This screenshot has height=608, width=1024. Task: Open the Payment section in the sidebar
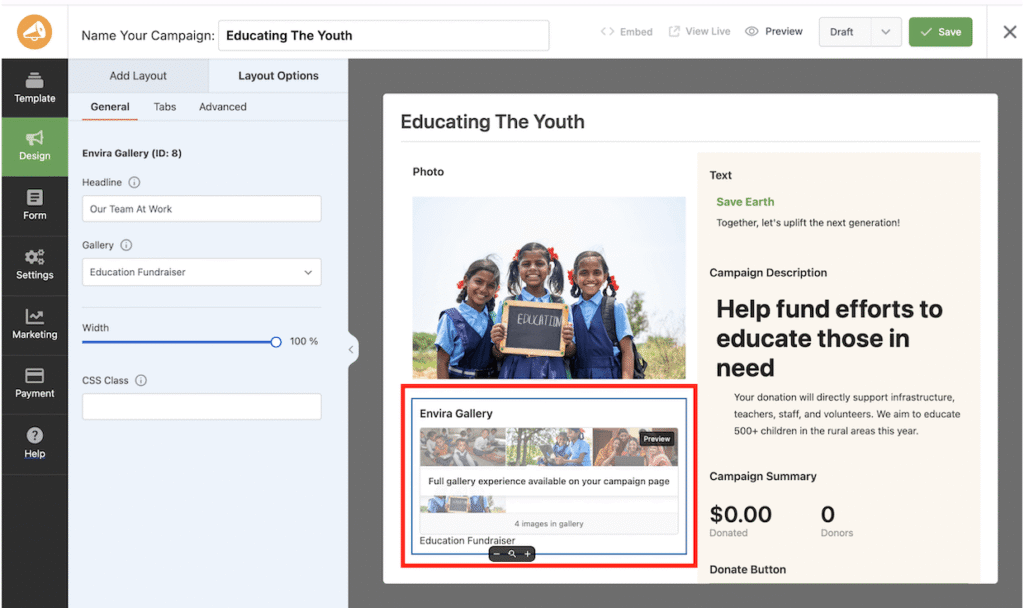(x=34, y=383)
